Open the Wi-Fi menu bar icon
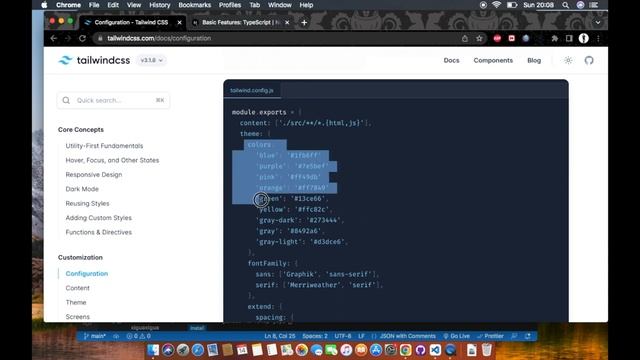Screen dimensions: 640x360 496,5
